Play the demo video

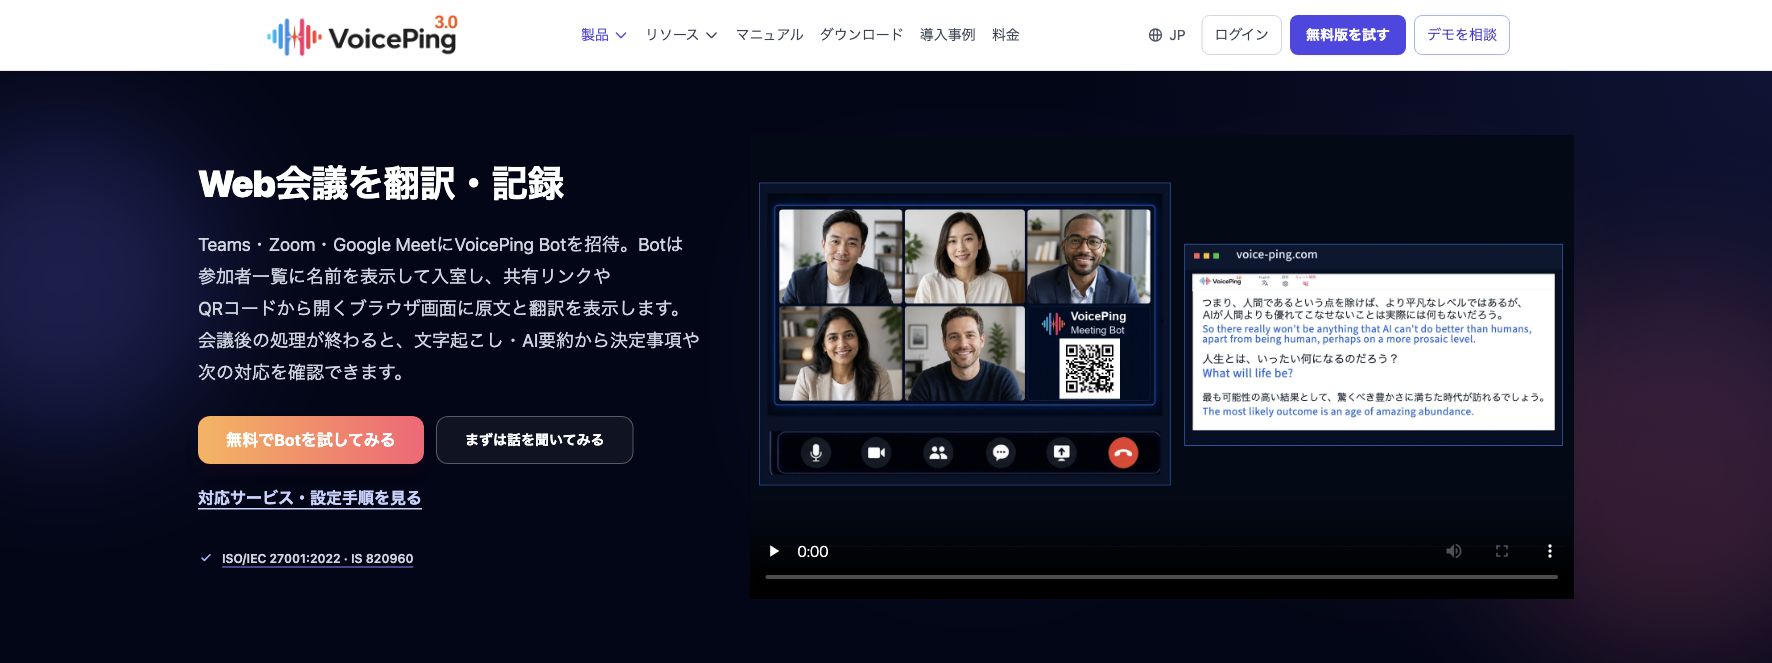(773, 551)
